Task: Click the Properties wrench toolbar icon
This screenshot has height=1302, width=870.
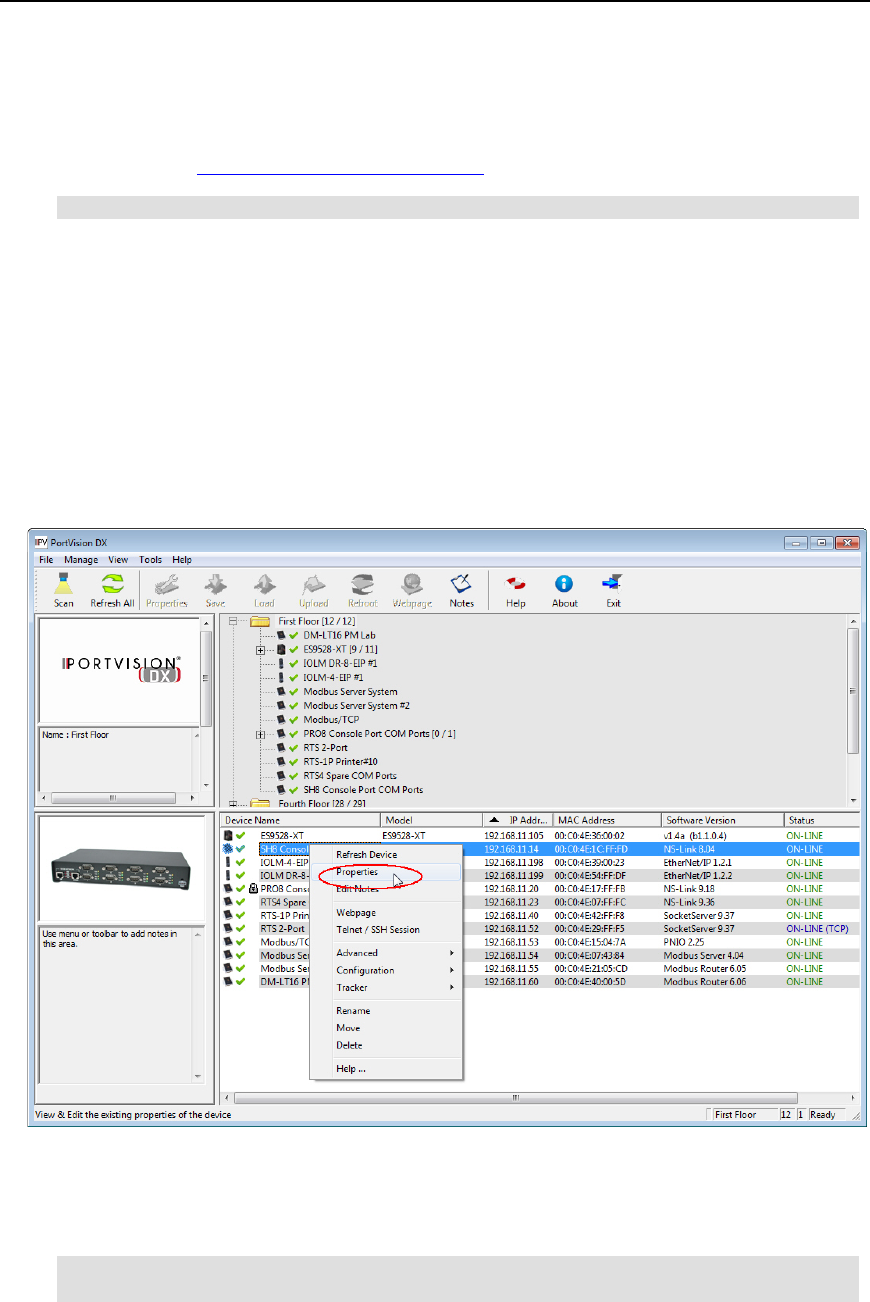Action: point(167,584)
